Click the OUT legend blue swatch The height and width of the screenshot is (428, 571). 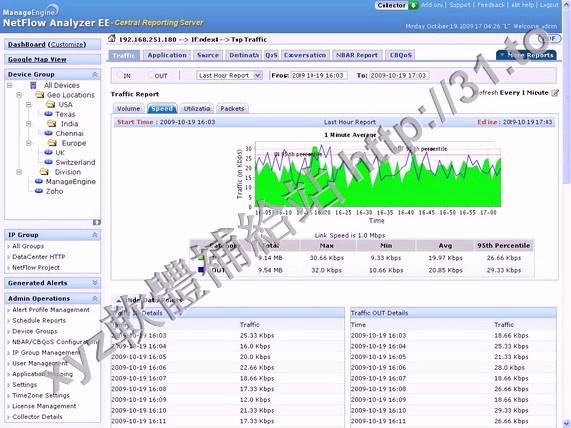[201, 270]
